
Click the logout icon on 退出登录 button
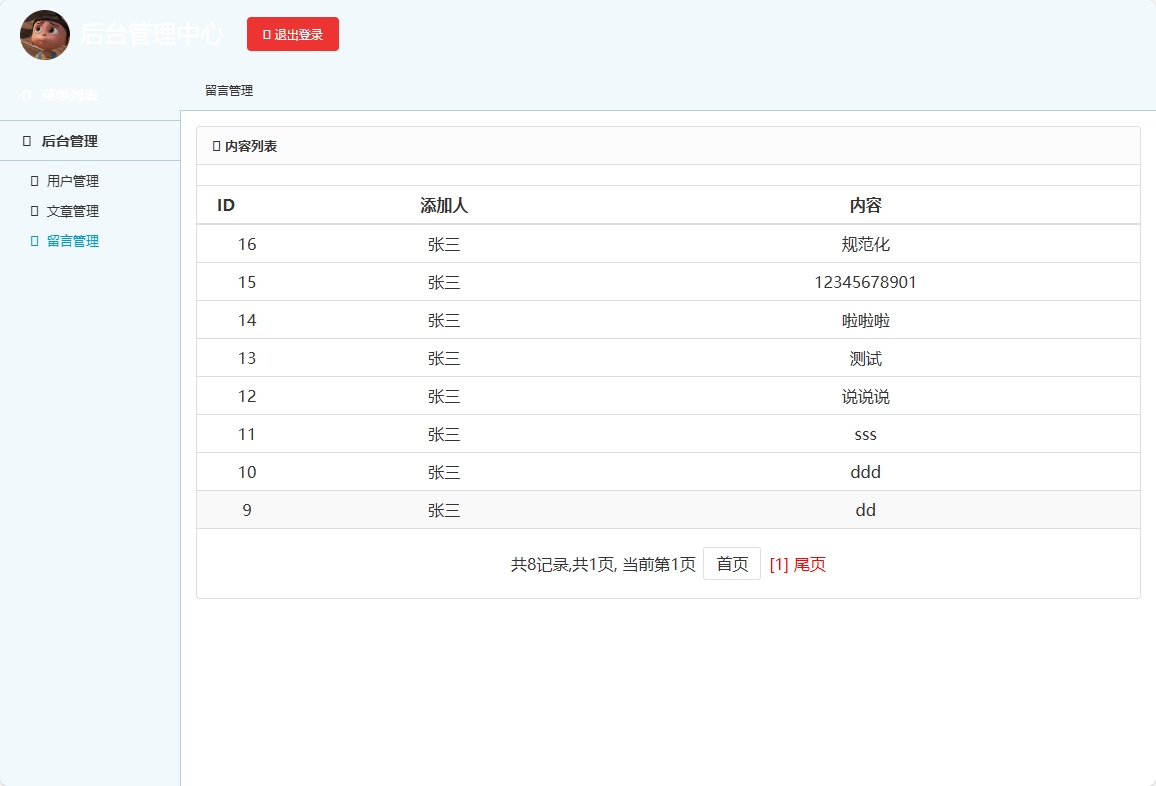click(x=266, y=33)
